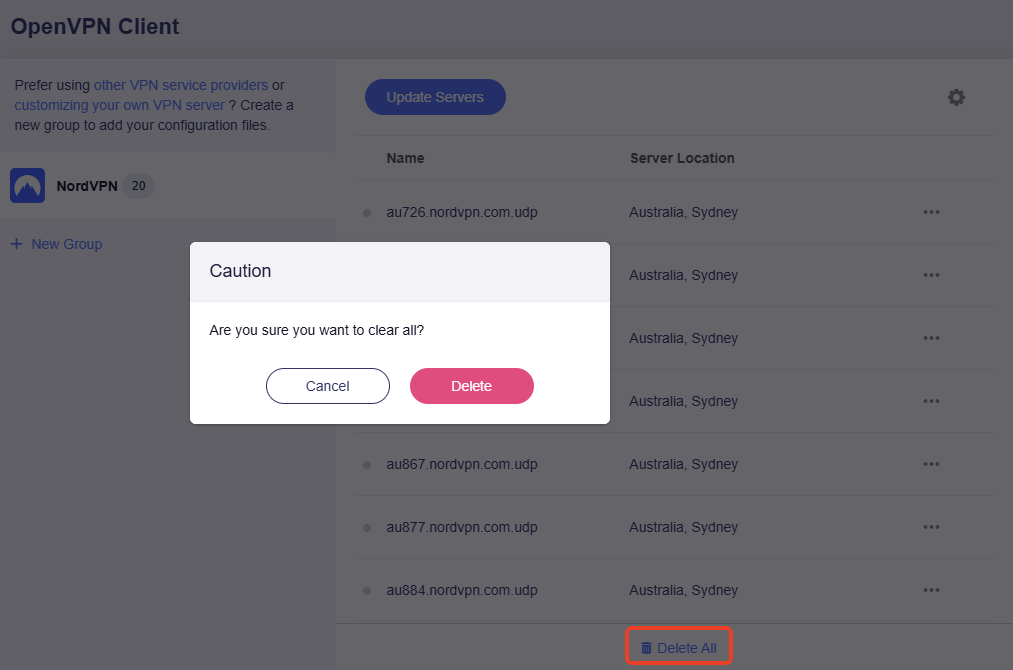
Task: Expand the ellipsis menu for au877.nordvpn.com.udp
Action: (x=931, y=527)
